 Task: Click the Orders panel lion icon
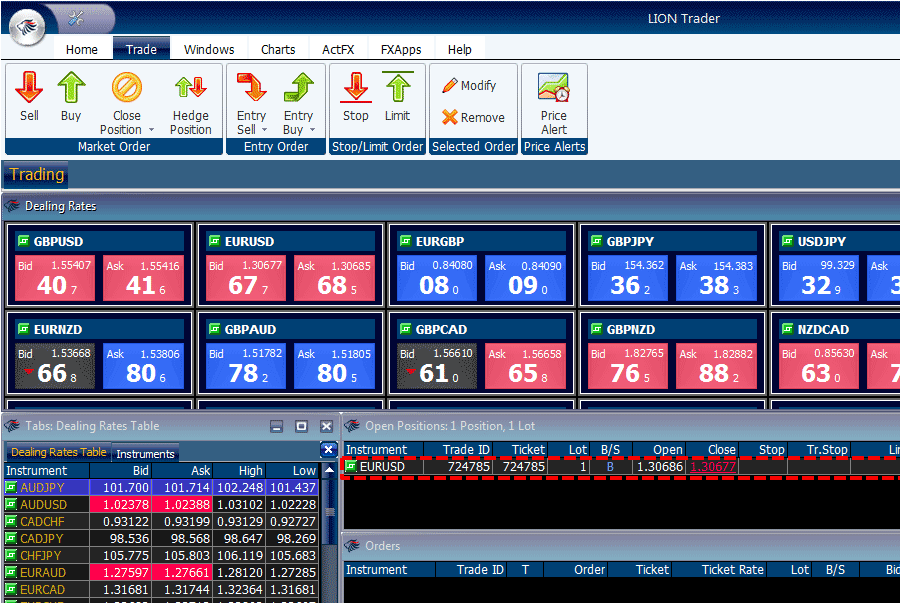(352, 545)
